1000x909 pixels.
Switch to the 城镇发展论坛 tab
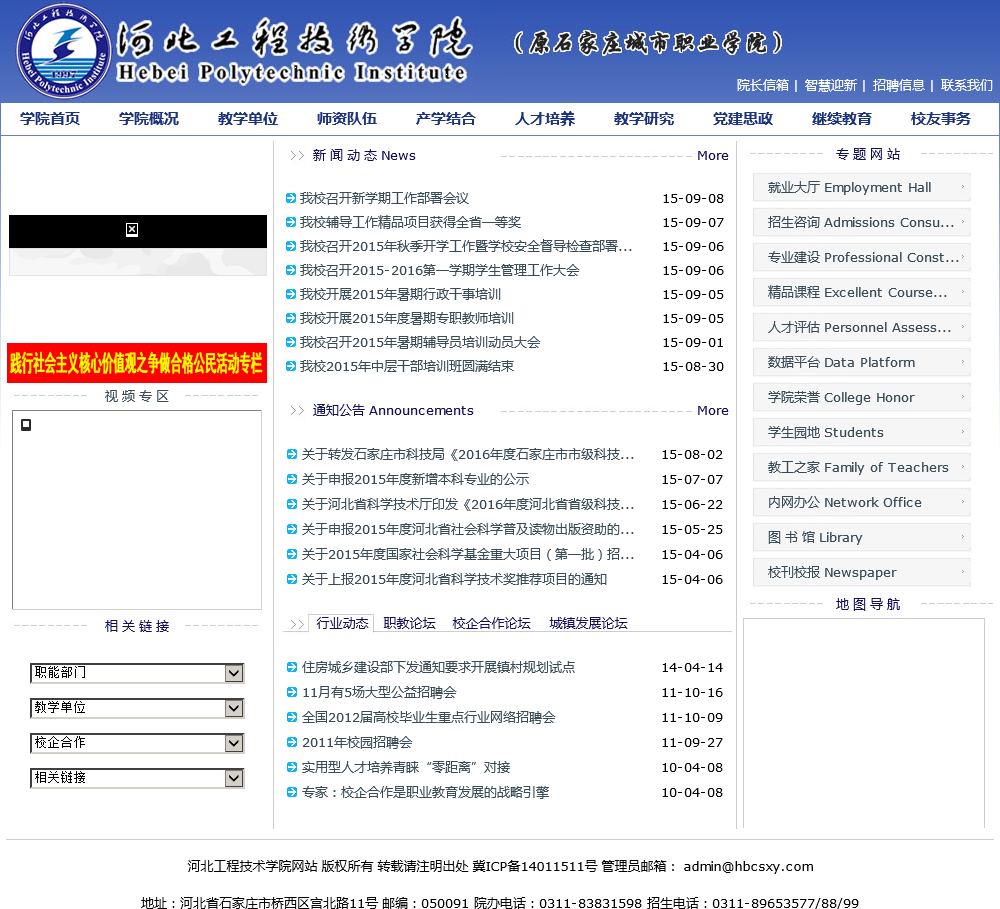pyautogui.click(x=588, y=623)
